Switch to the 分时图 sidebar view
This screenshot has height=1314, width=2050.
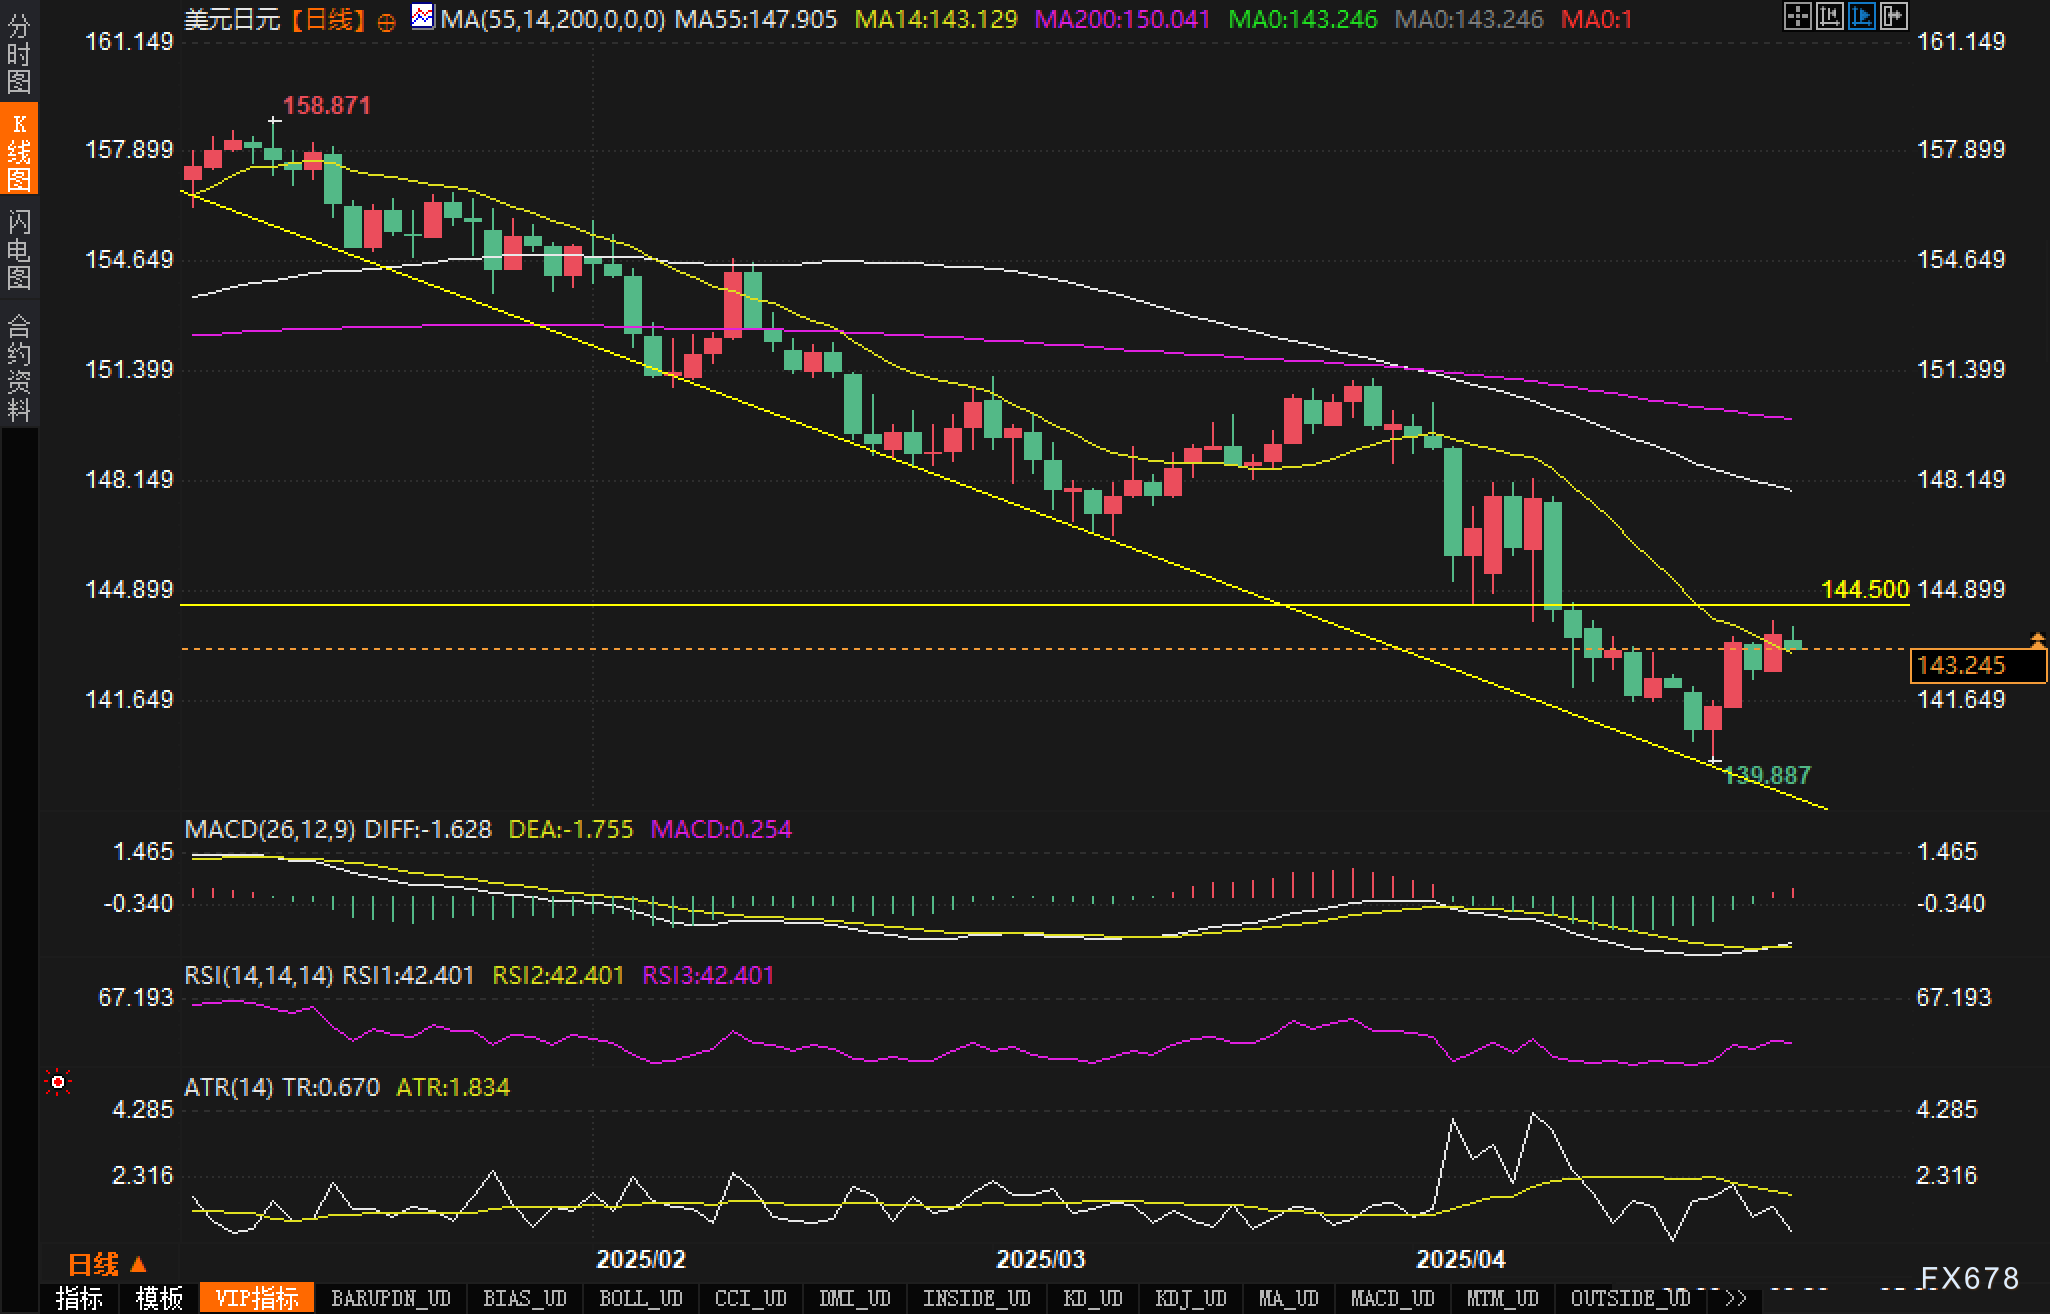(19, 54)
